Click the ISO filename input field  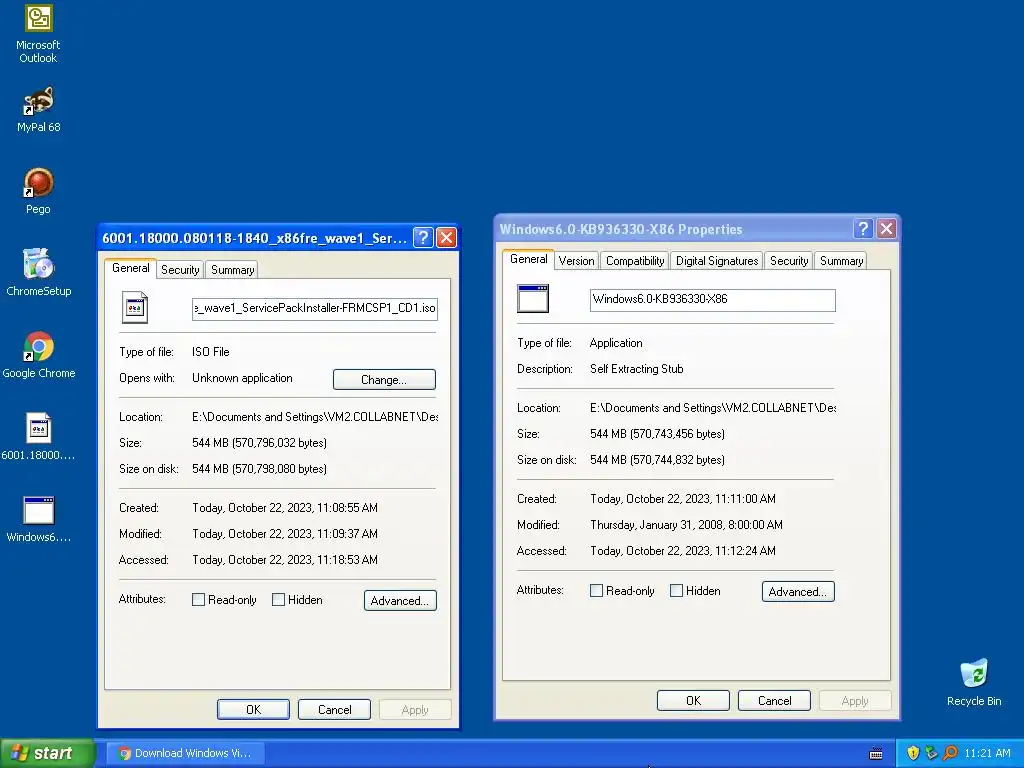[315, 308]
